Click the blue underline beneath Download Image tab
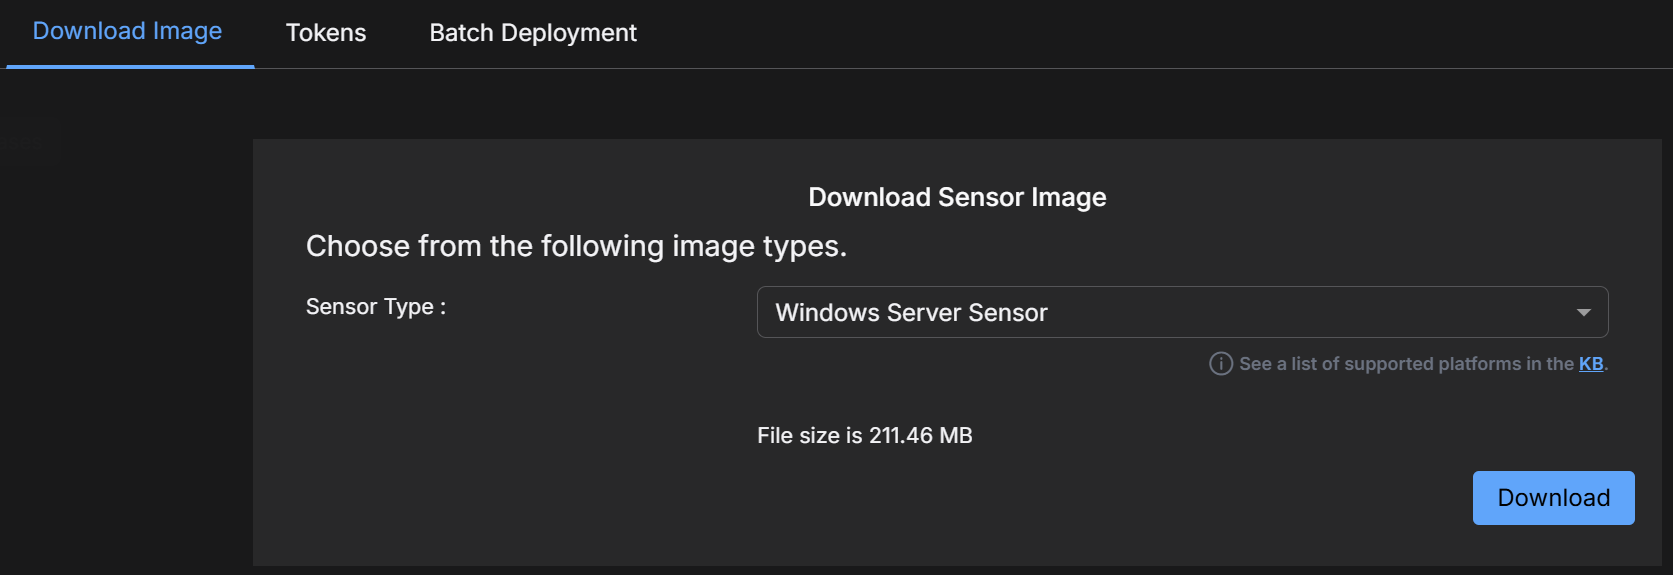The height and width of the screenshot is (575, 1673). (130, 66)
